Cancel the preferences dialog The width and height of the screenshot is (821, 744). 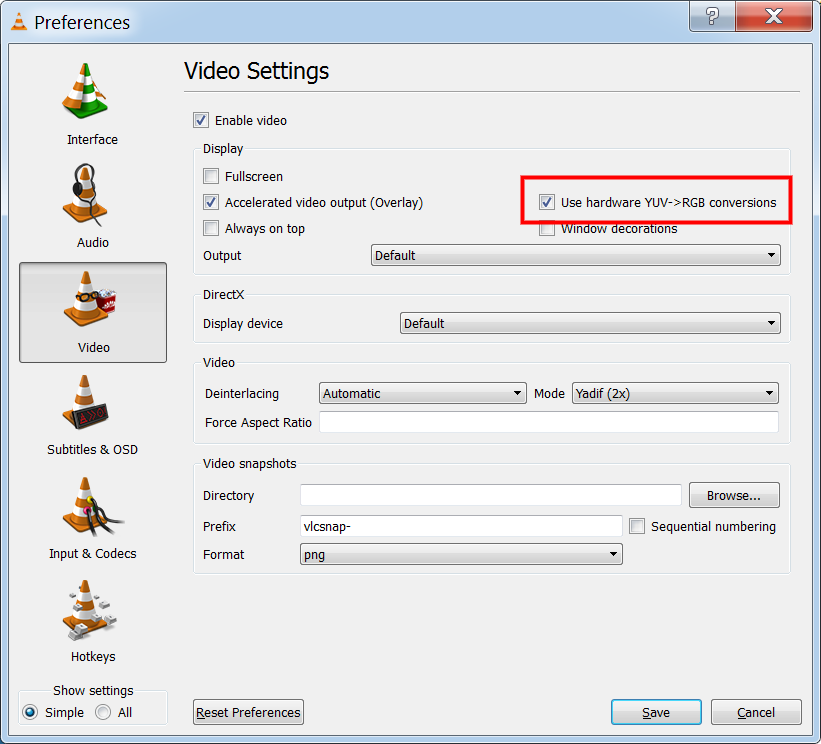click(756, 712)
